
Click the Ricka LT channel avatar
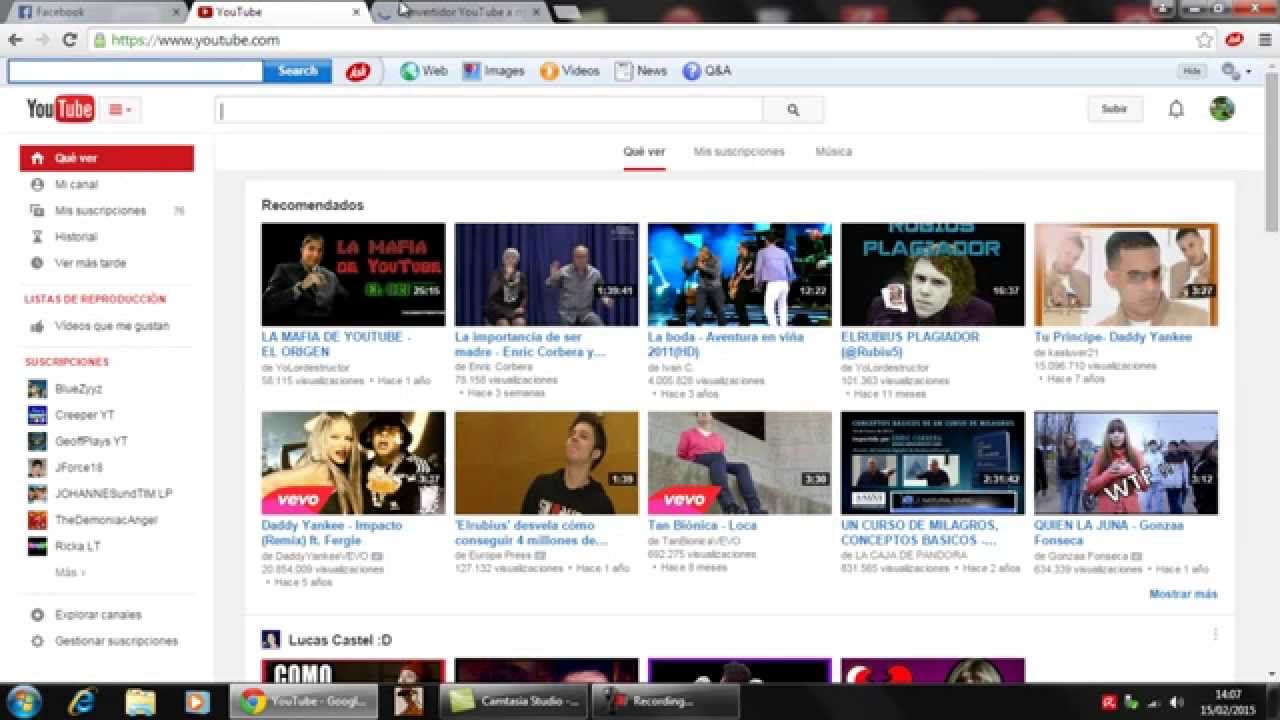coord(37,546)
